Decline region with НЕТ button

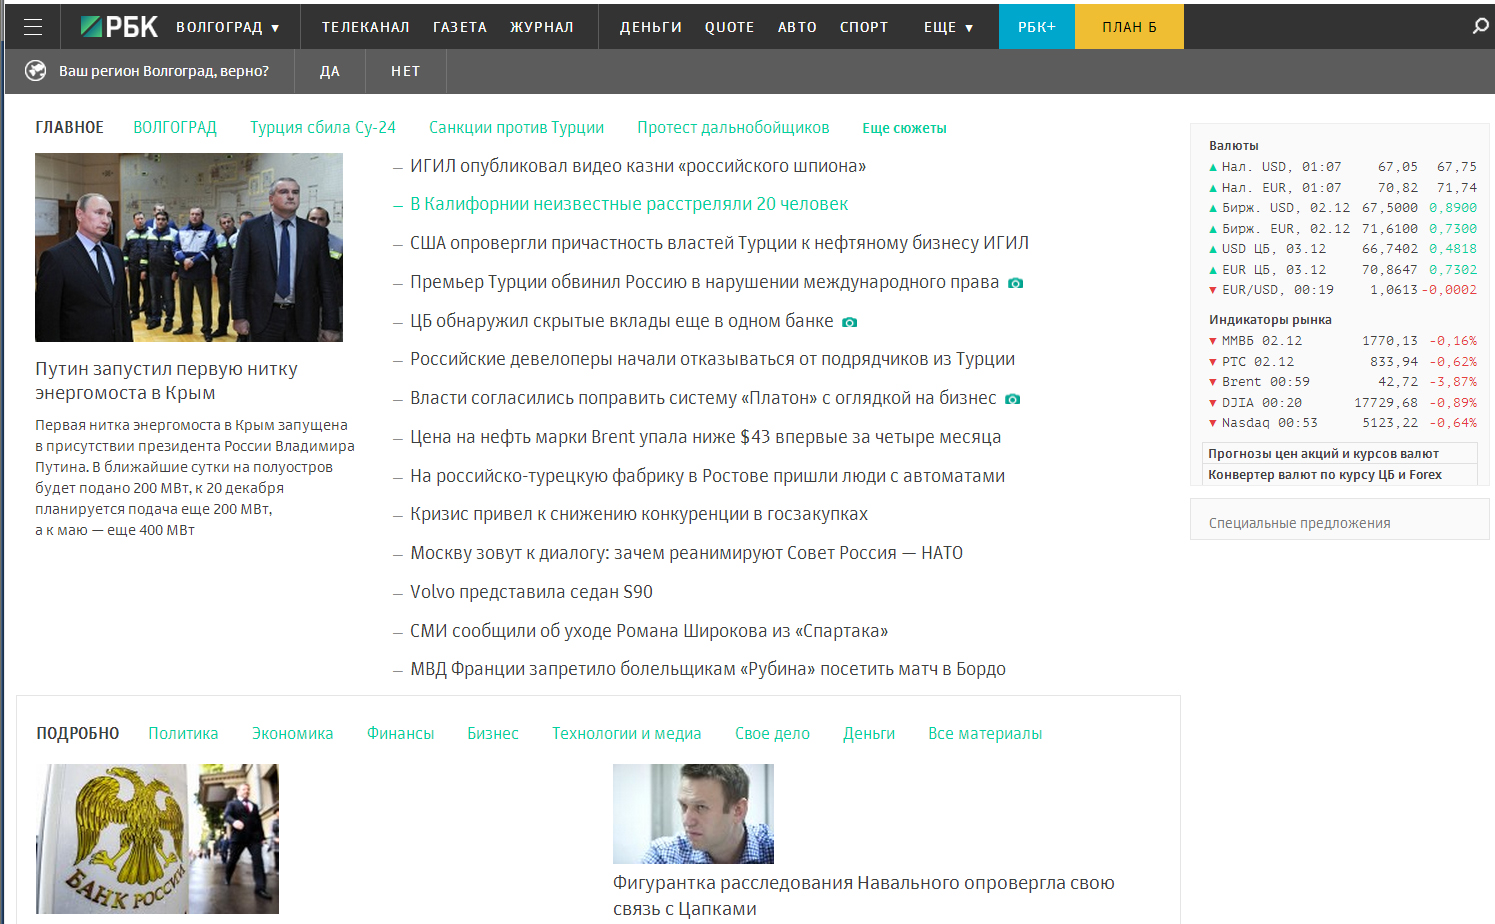coord(405,71)
